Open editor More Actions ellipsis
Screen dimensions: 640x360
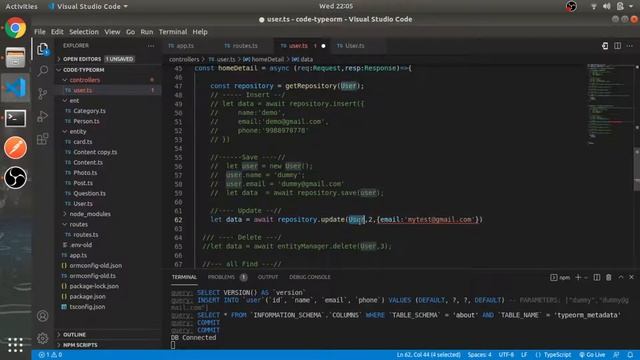pyautogui.click(x=630, y=46)
